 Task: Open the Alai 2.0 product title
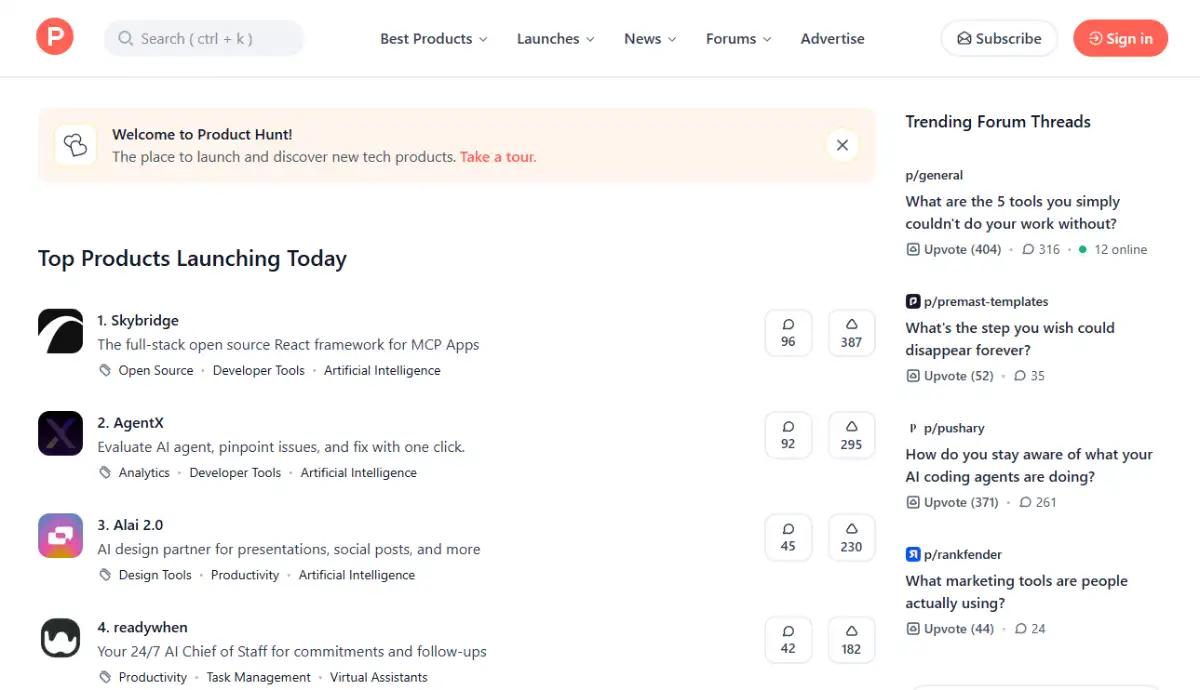coord(130,524)
